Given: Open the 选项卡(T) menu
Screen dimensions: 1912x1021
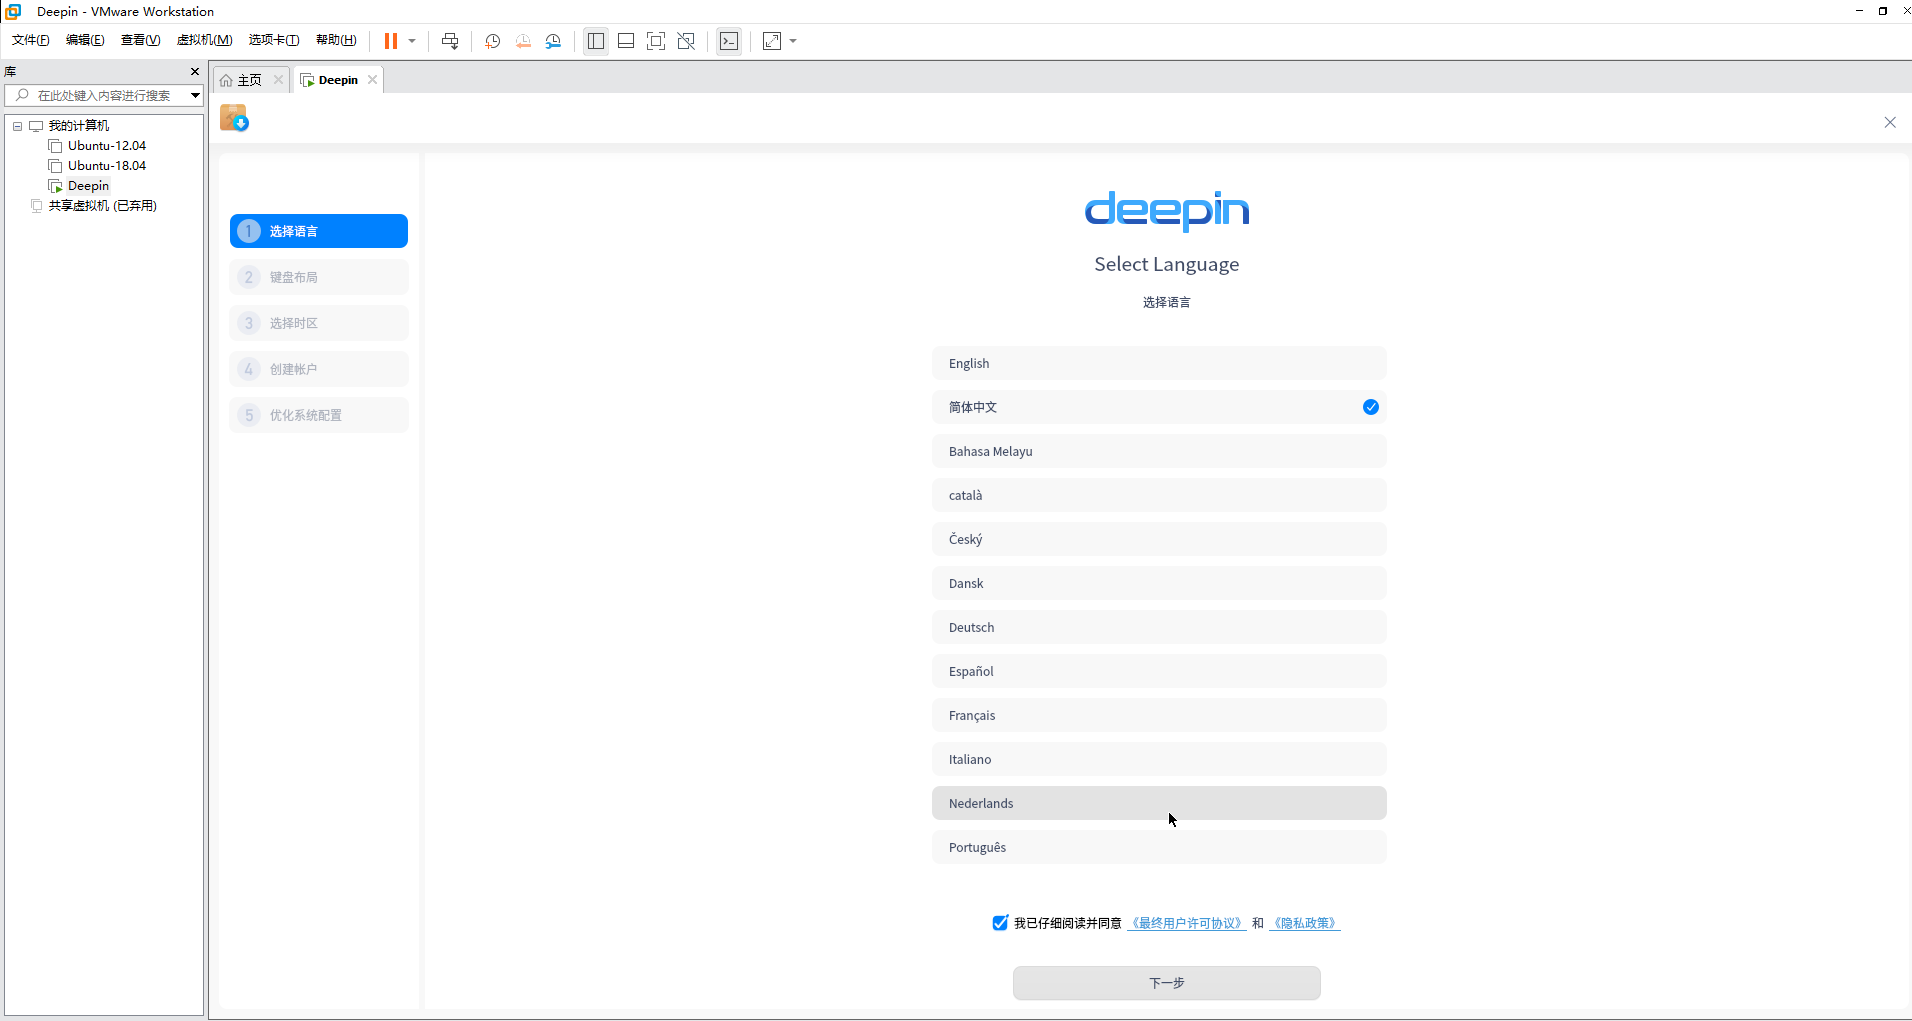Looking at the screenshot, I should [274, 40].
